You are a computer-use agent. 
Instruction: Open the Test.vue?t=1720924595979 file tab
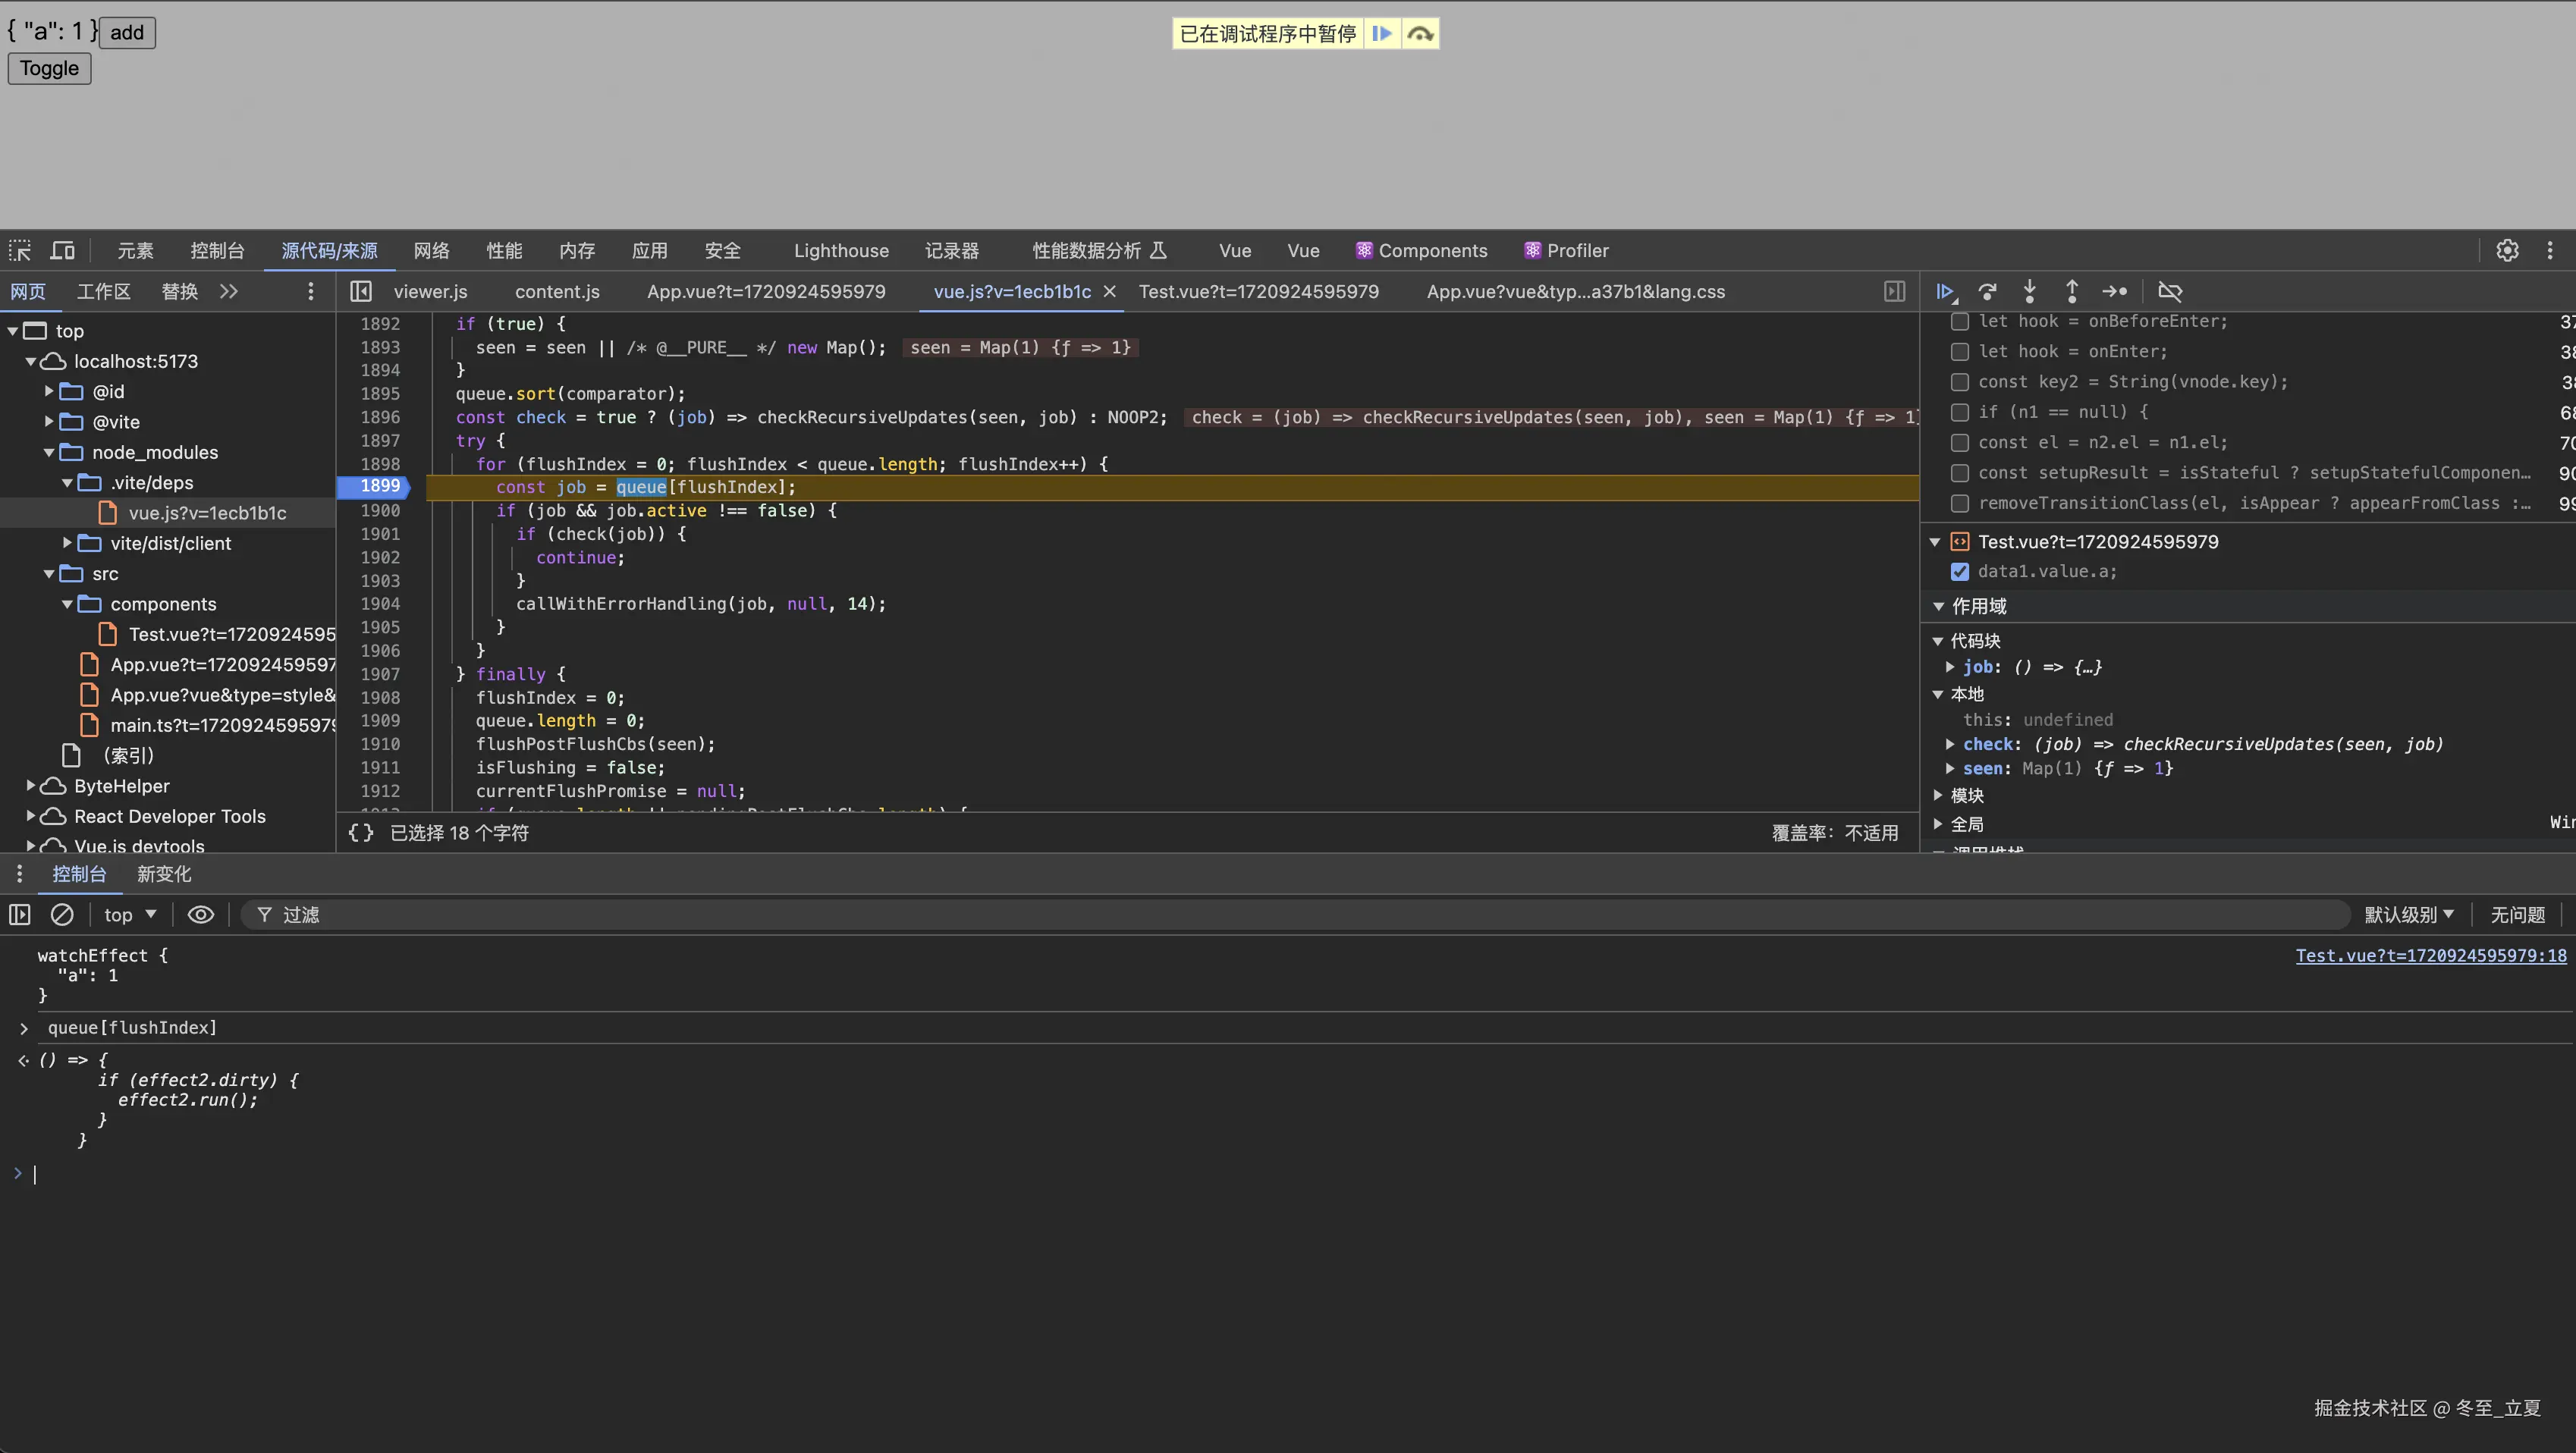[1258, 291]
